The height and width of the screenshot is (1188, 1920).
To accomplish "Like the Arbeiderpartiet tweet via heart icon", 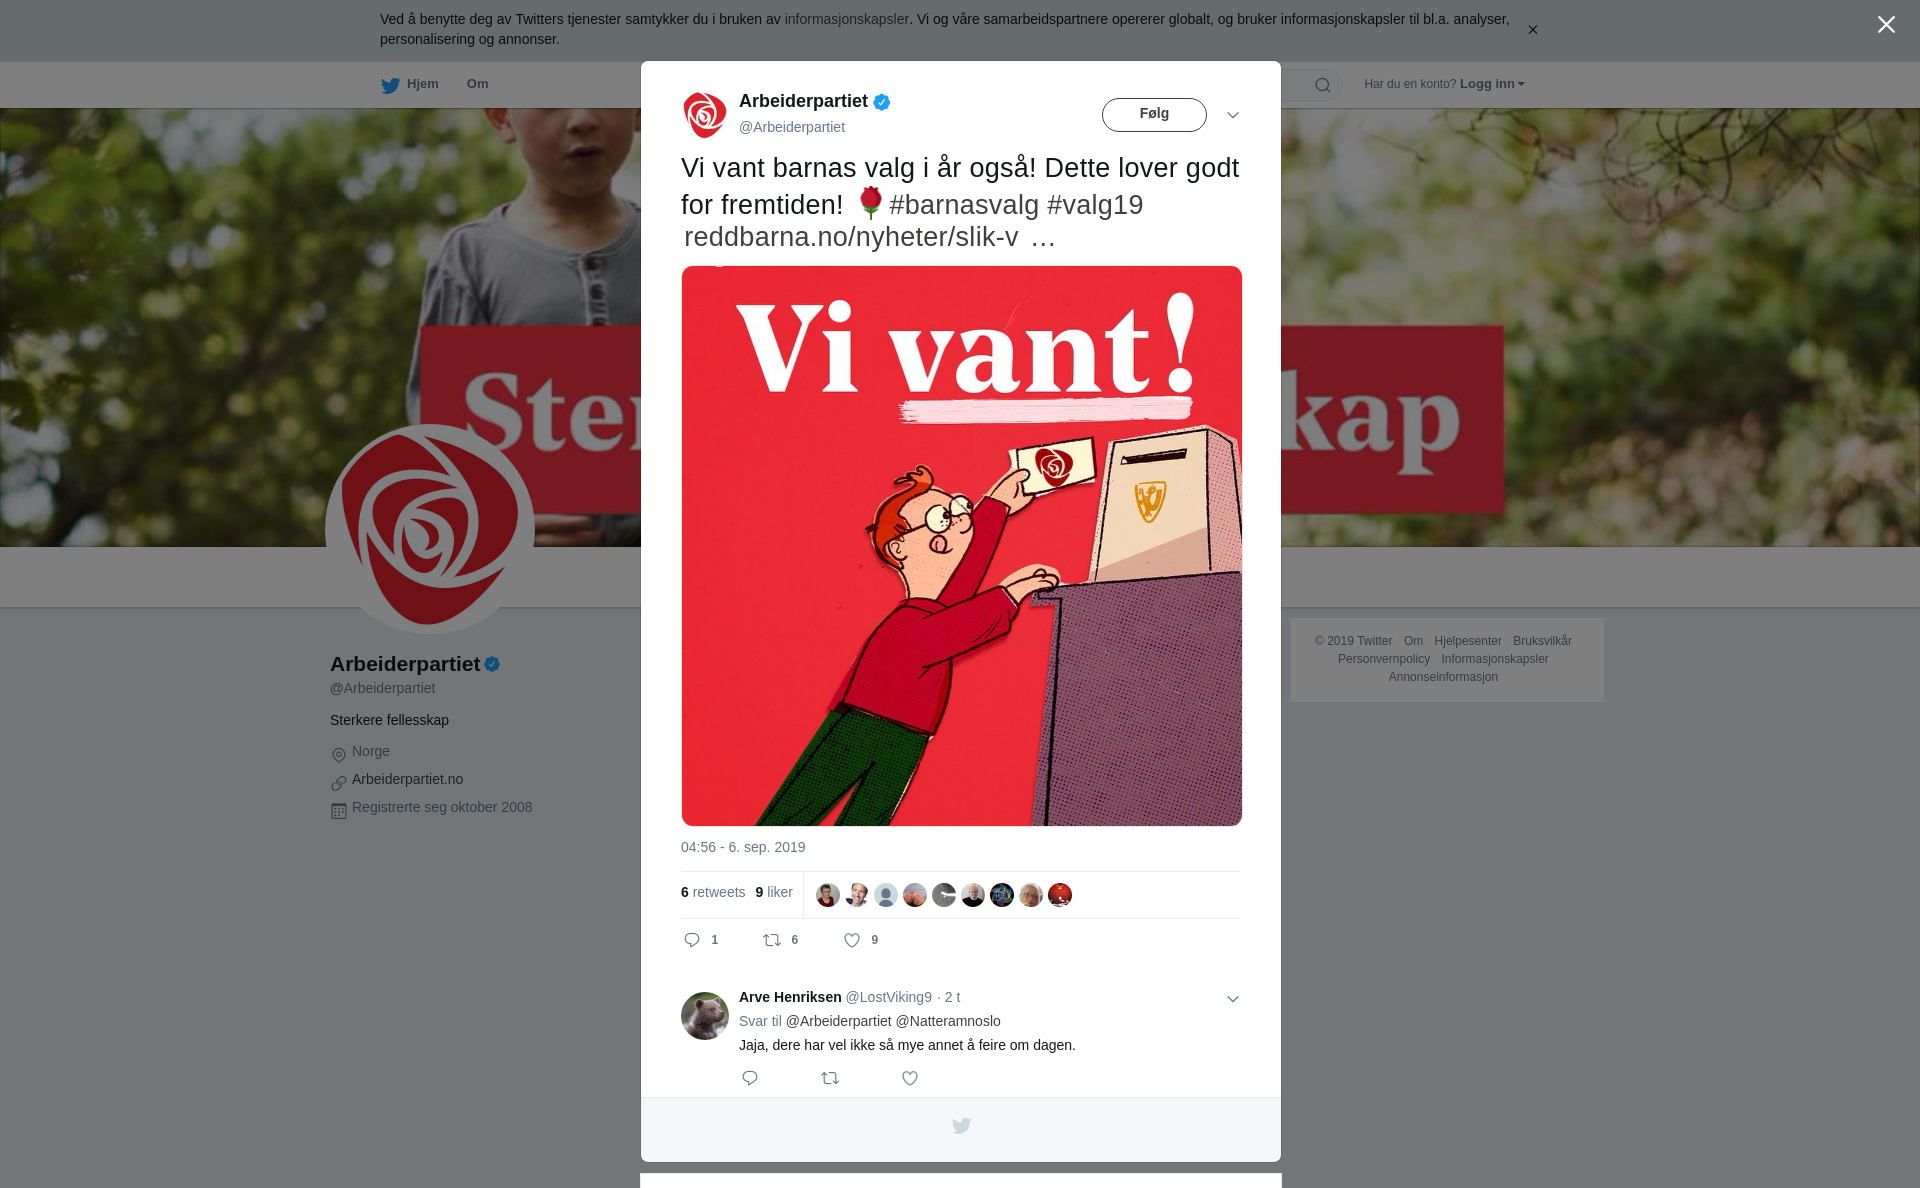I will [x=852, y=940].
